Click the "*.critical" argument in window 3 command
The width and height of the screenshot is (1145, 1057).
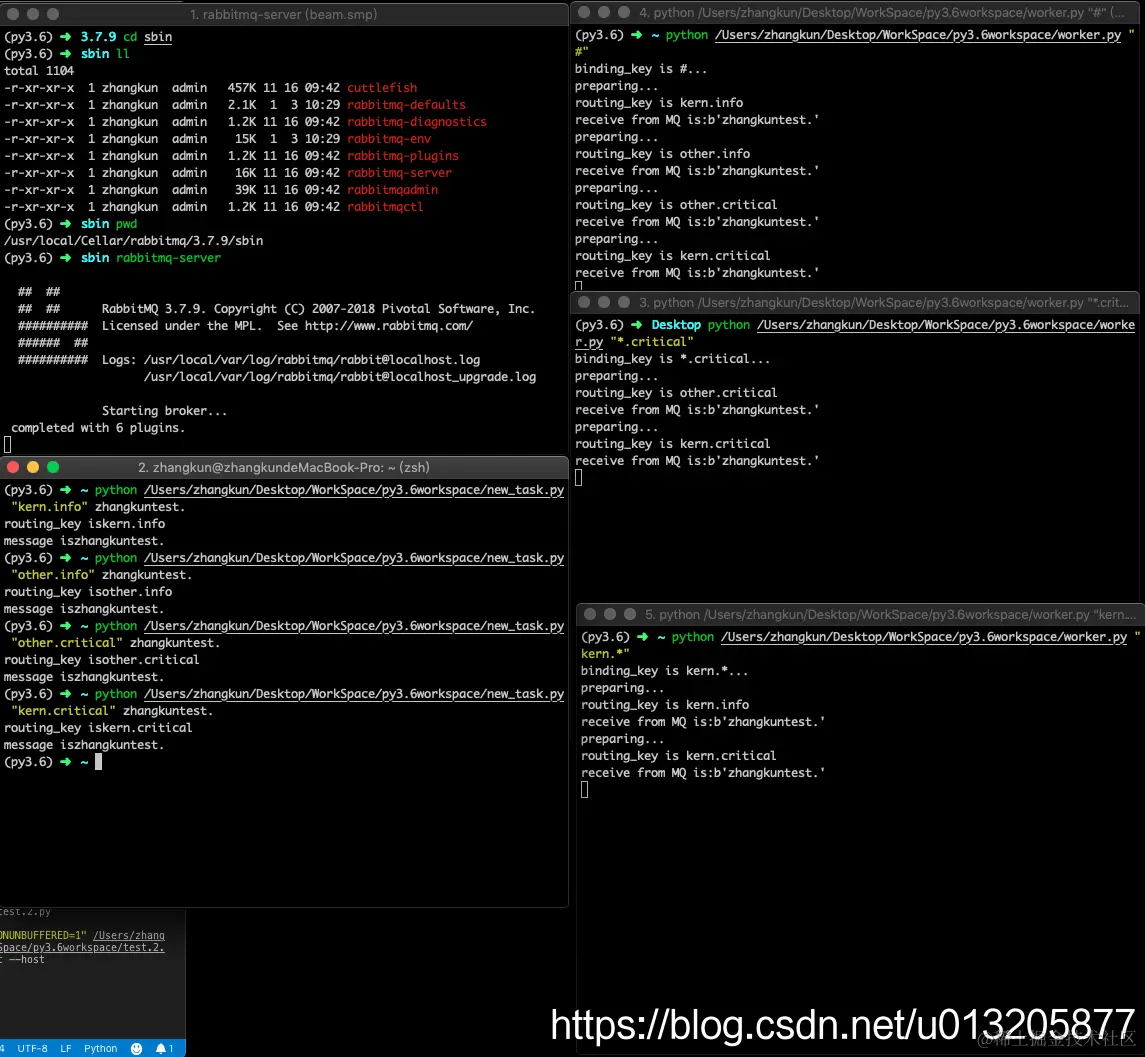[x=652, y=342]
